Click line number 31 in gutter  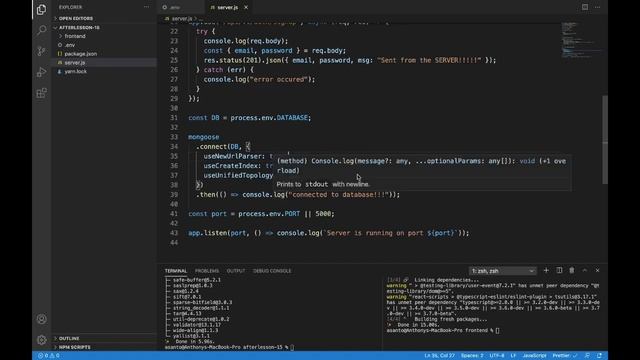coord(174,118)
